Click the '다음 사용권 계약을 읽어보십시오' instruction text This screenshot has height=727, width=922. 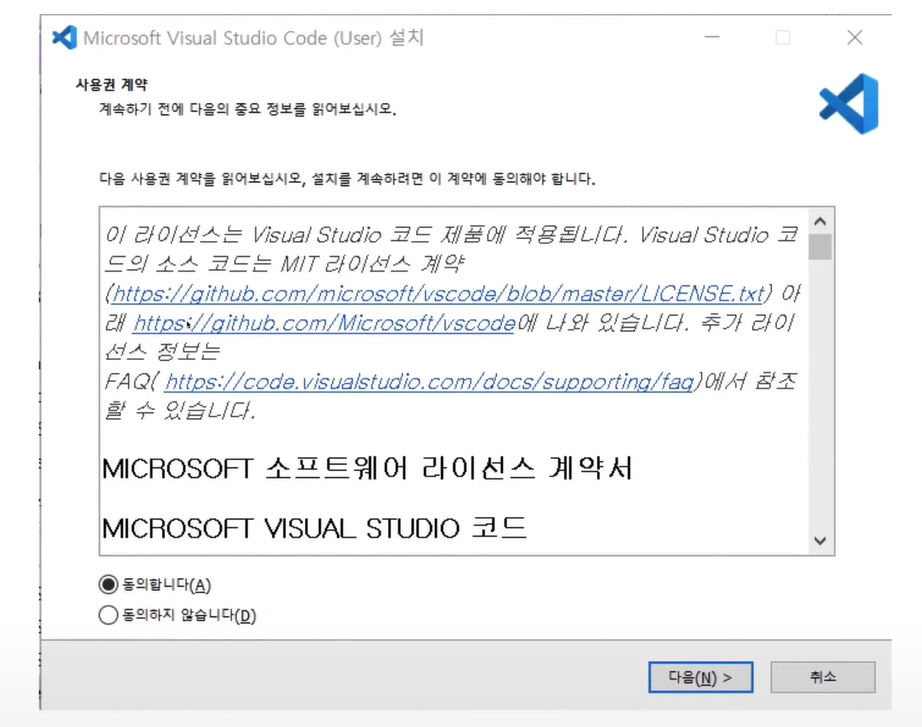tap(201, 178)
